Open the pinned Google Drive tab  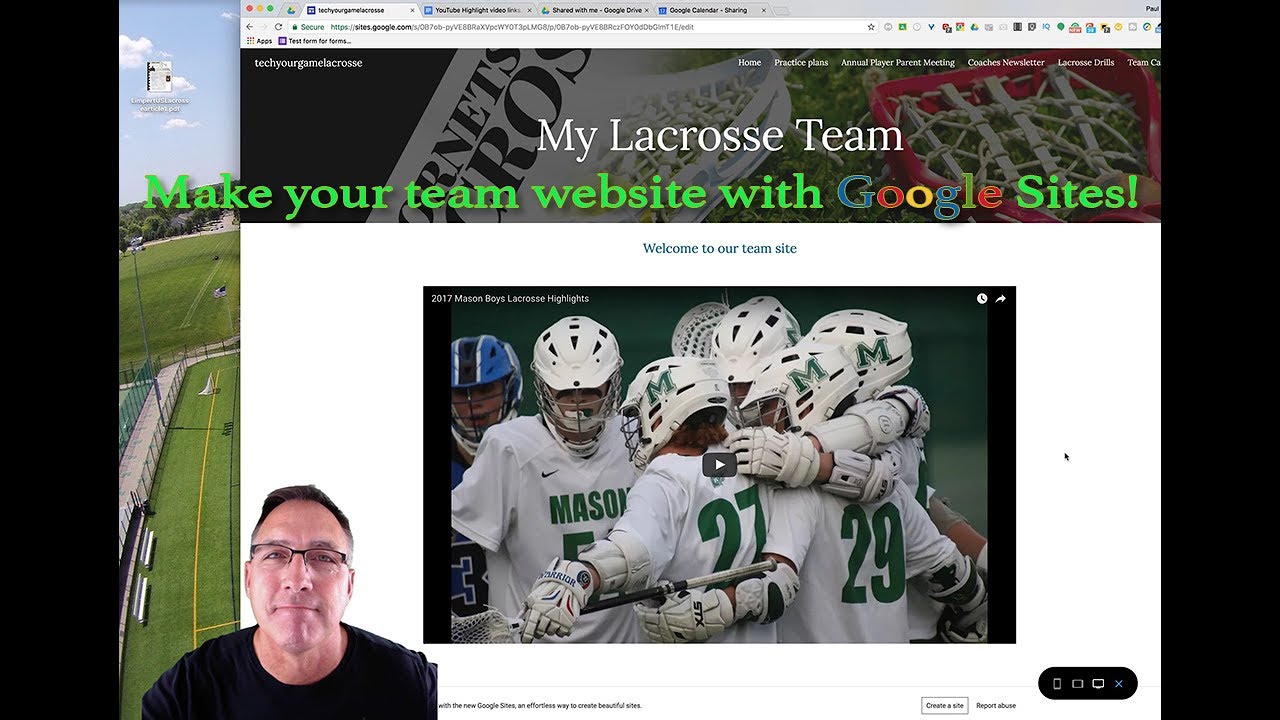pos(291,10)
